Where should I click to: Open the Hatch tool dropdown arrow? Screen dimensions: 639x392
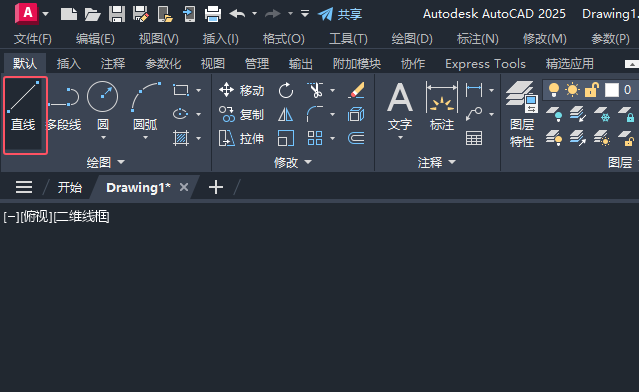[198, 139]
